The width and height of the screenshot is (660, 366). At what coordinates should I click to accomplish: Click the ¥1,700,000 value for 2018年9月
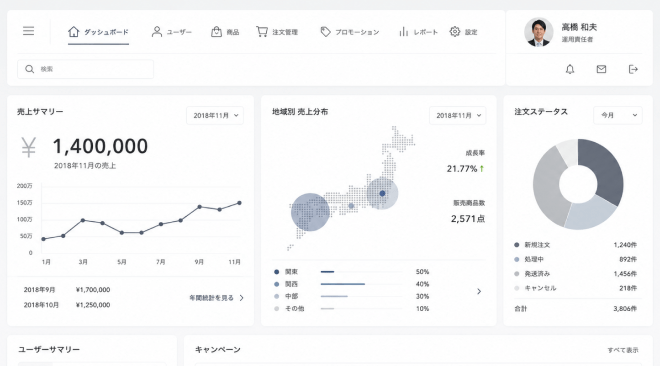click(x=93, y=289)
